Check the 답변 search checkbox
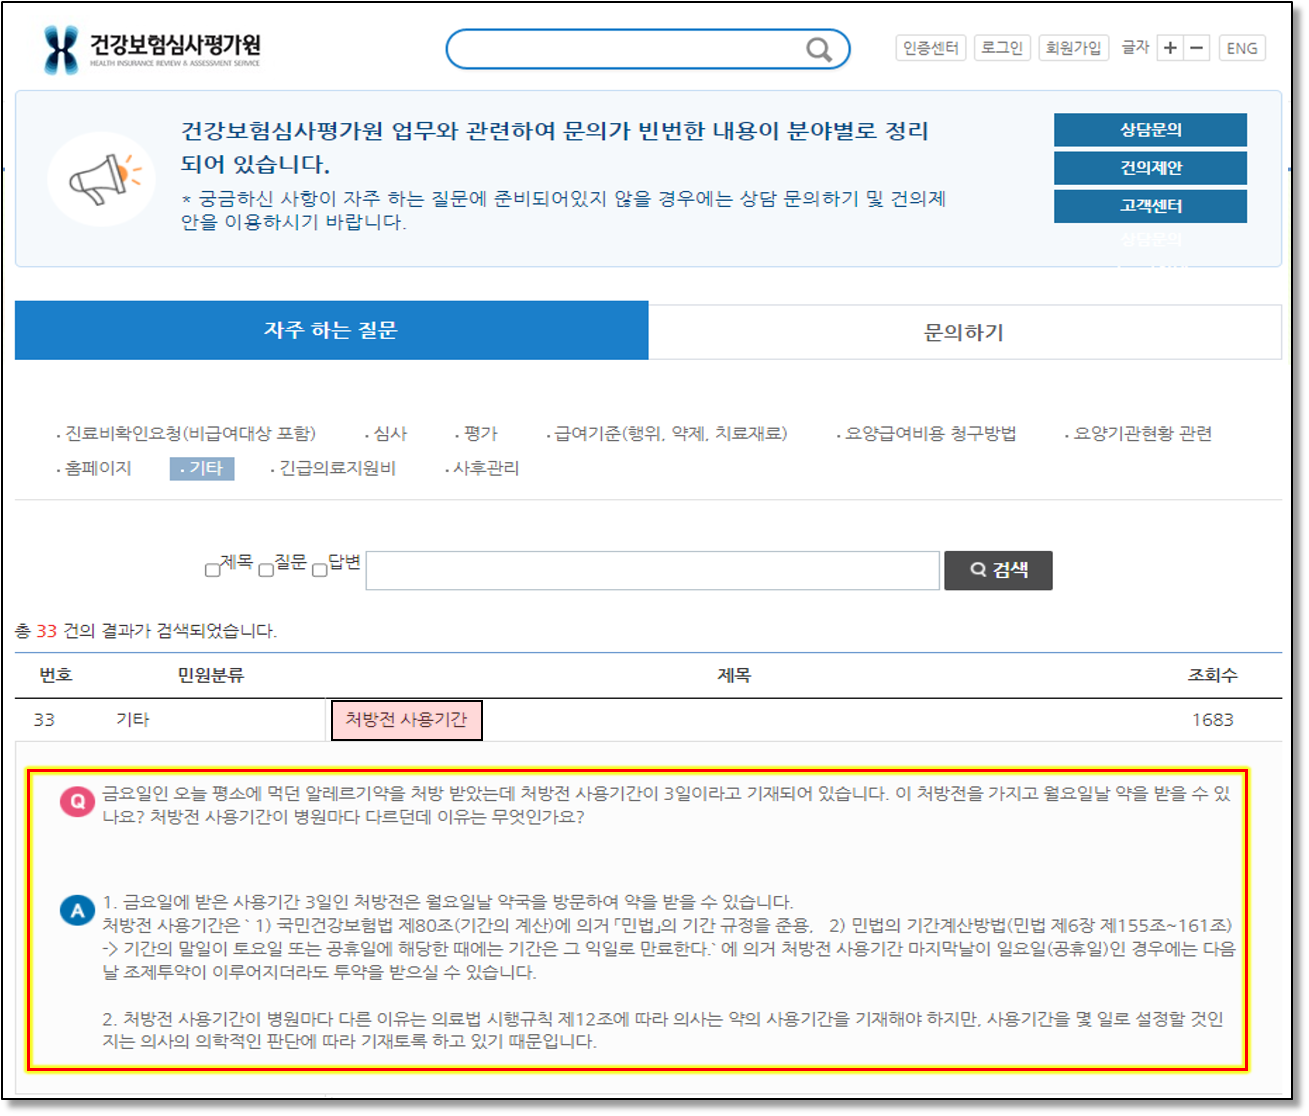This screenshot has height=1116, width=1309. [x=320, y=570]
